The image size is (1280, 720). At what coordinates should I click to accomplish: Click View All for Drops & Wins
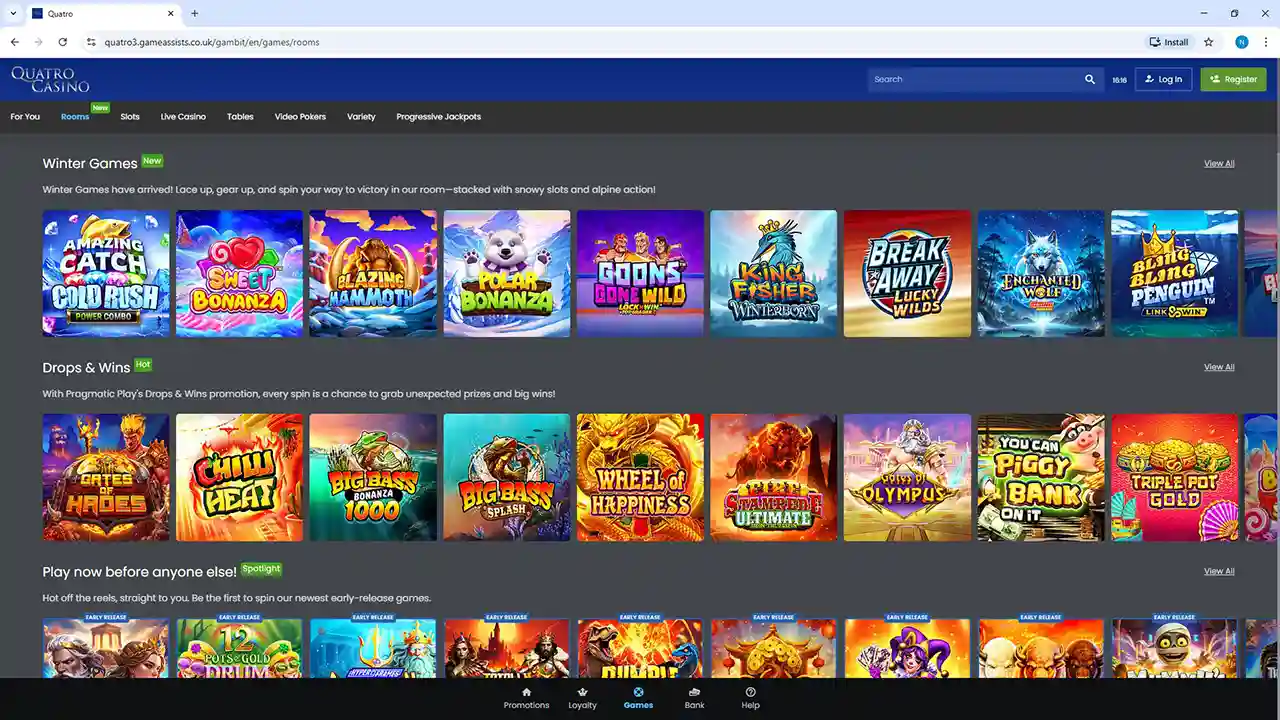[1218, 368]
